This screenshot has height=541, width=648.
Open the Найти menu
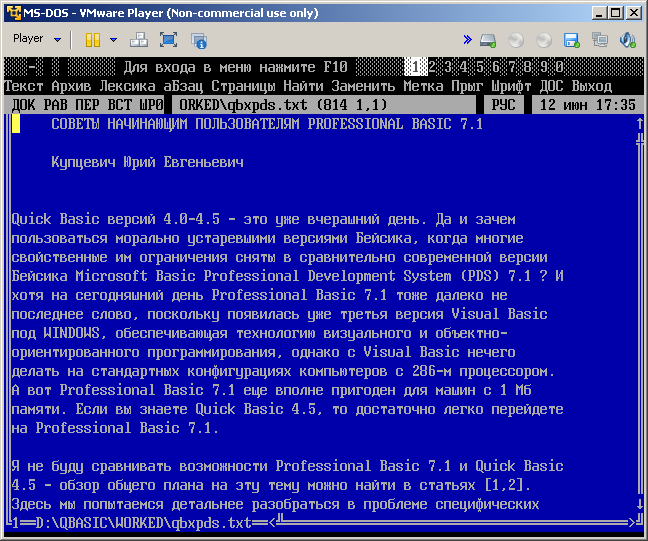click(303, 86)
